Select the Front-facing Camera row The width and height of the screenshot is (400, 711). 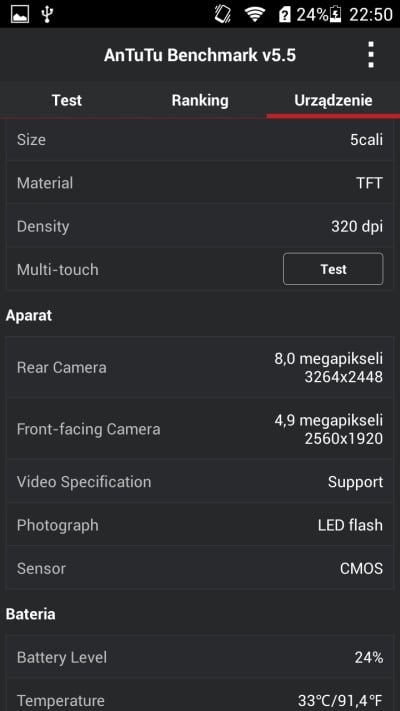(200, 429)
